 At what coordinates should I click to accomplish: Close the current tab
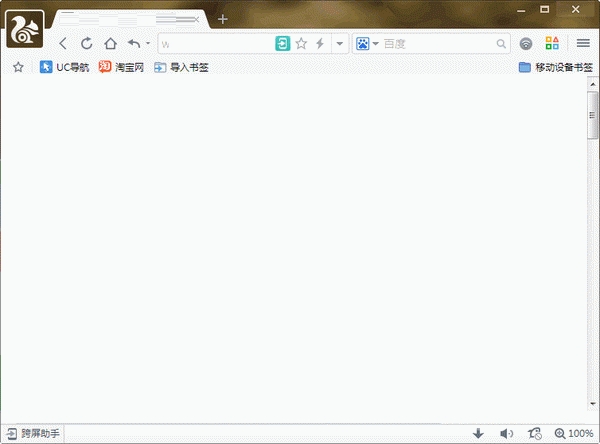[x=197, y=19]
